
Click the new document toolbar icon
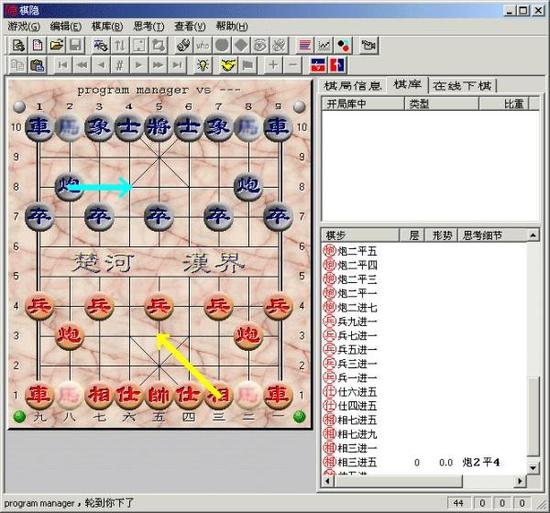(37, 45)
